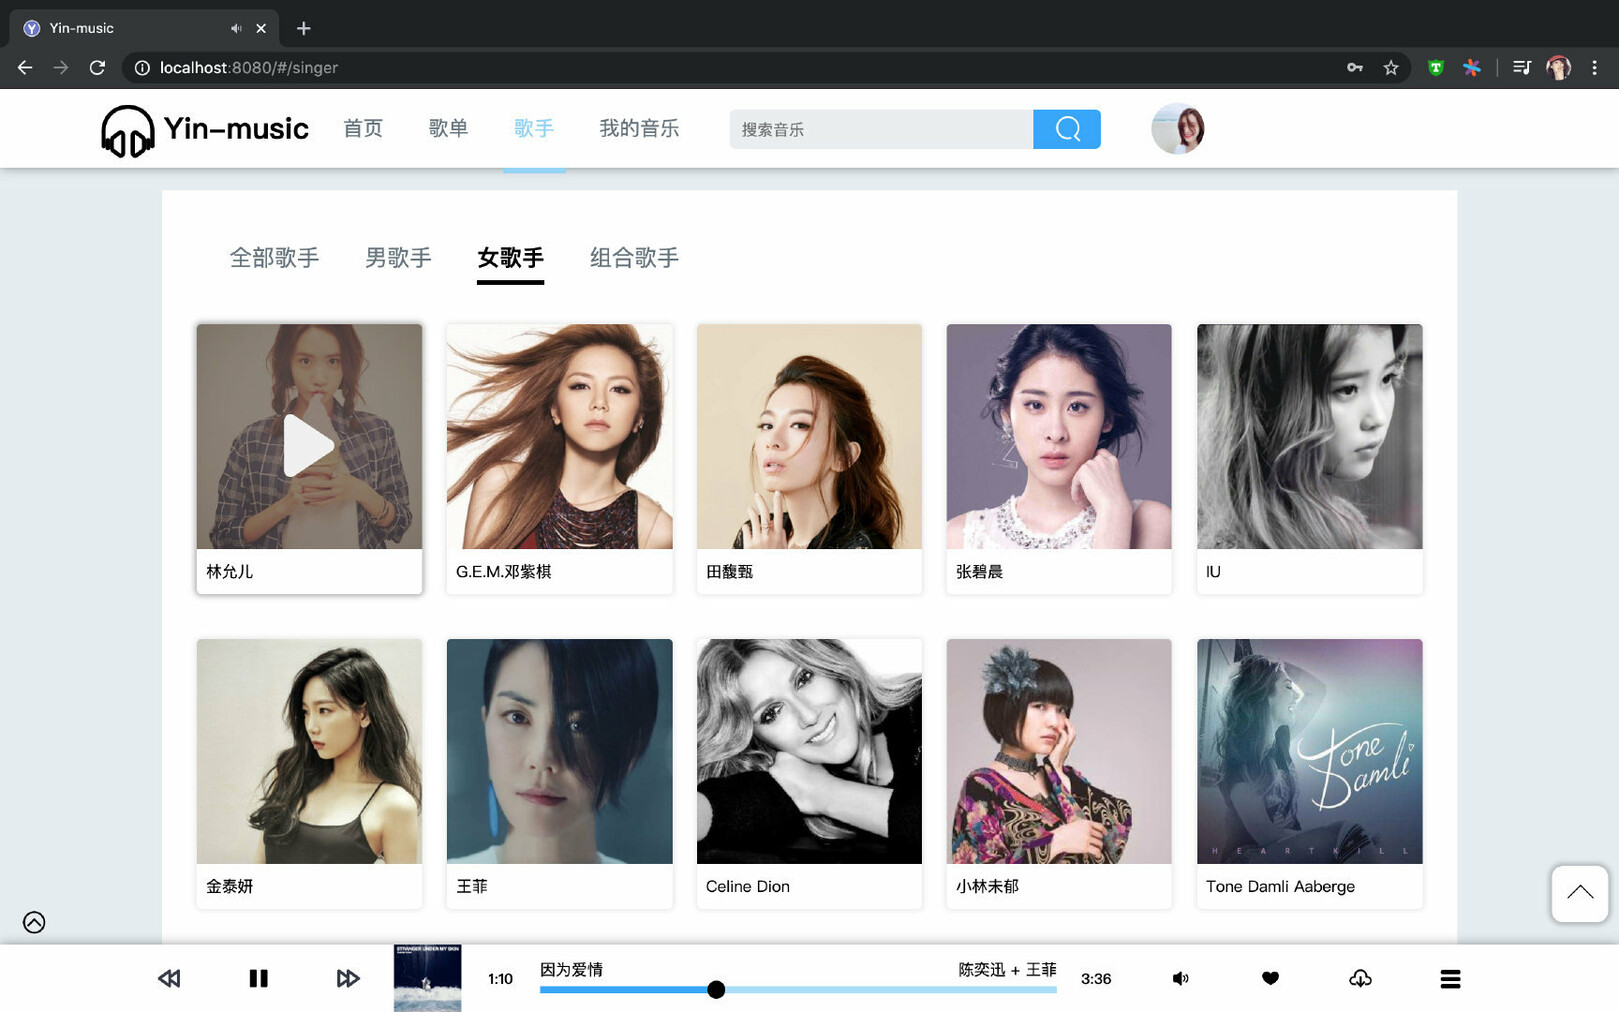Click the Yin-music headphone logo

point(128,131)
